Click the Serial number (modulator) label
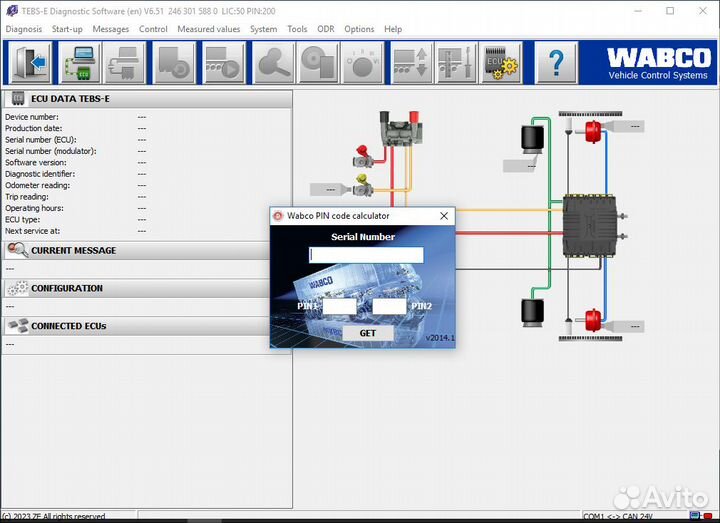 pos(51,151)
